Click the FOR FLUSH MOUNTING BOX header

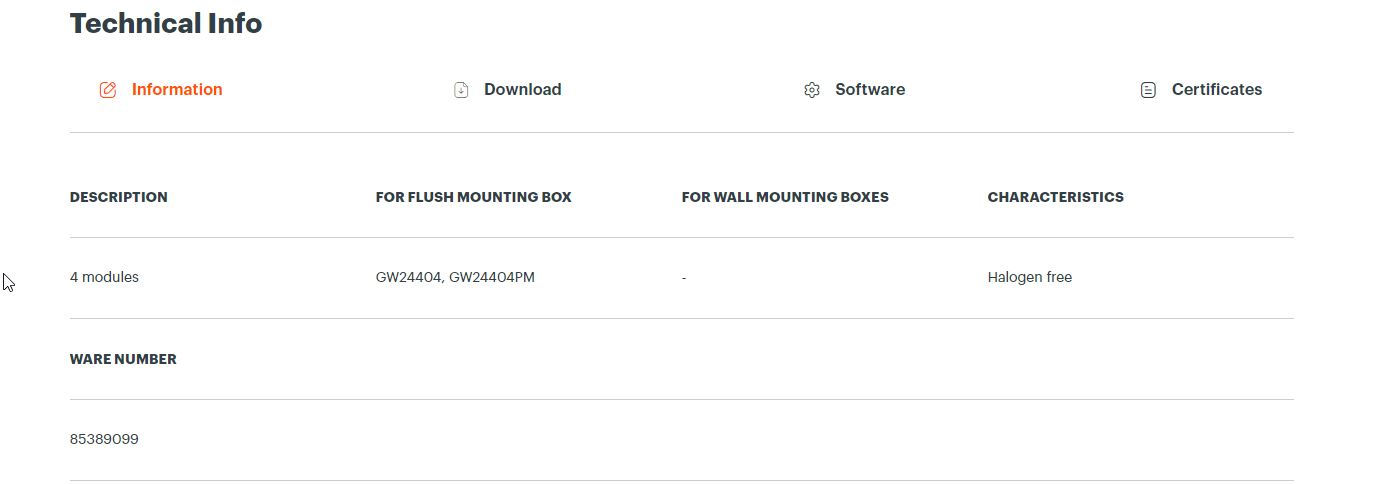click(474, 197)
